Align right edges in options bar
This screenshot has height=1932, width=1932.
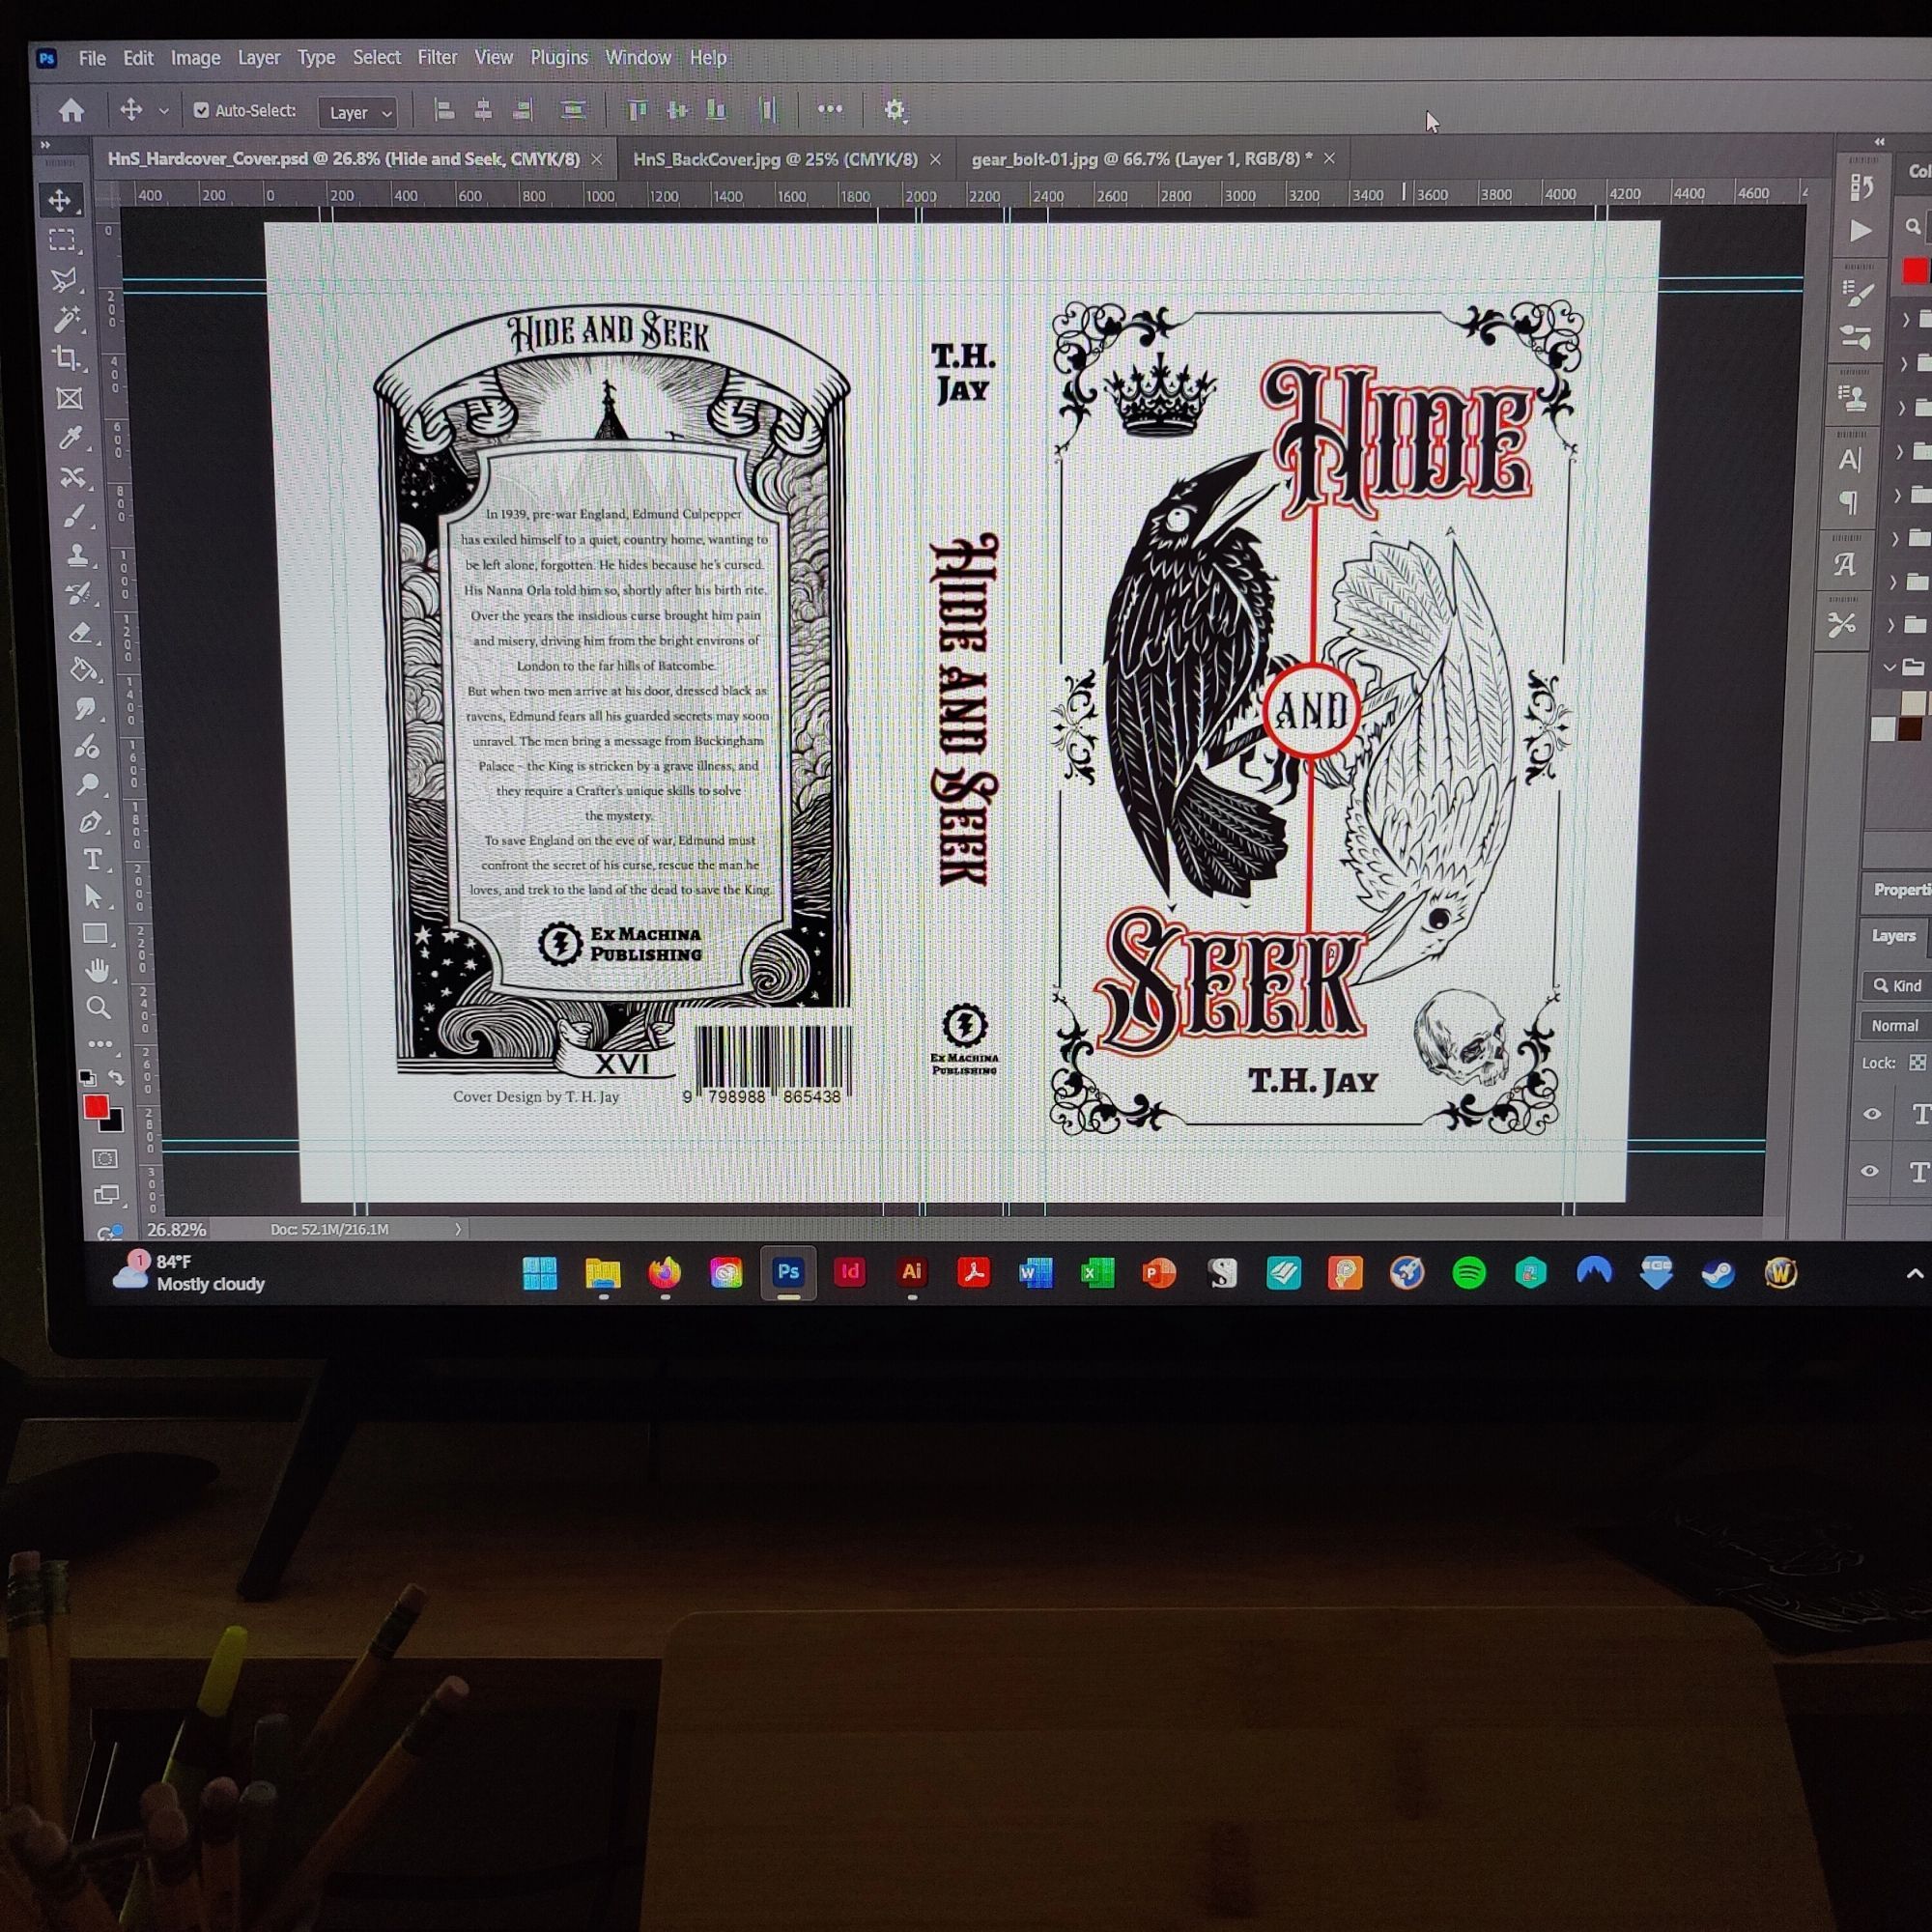point(522,110)
